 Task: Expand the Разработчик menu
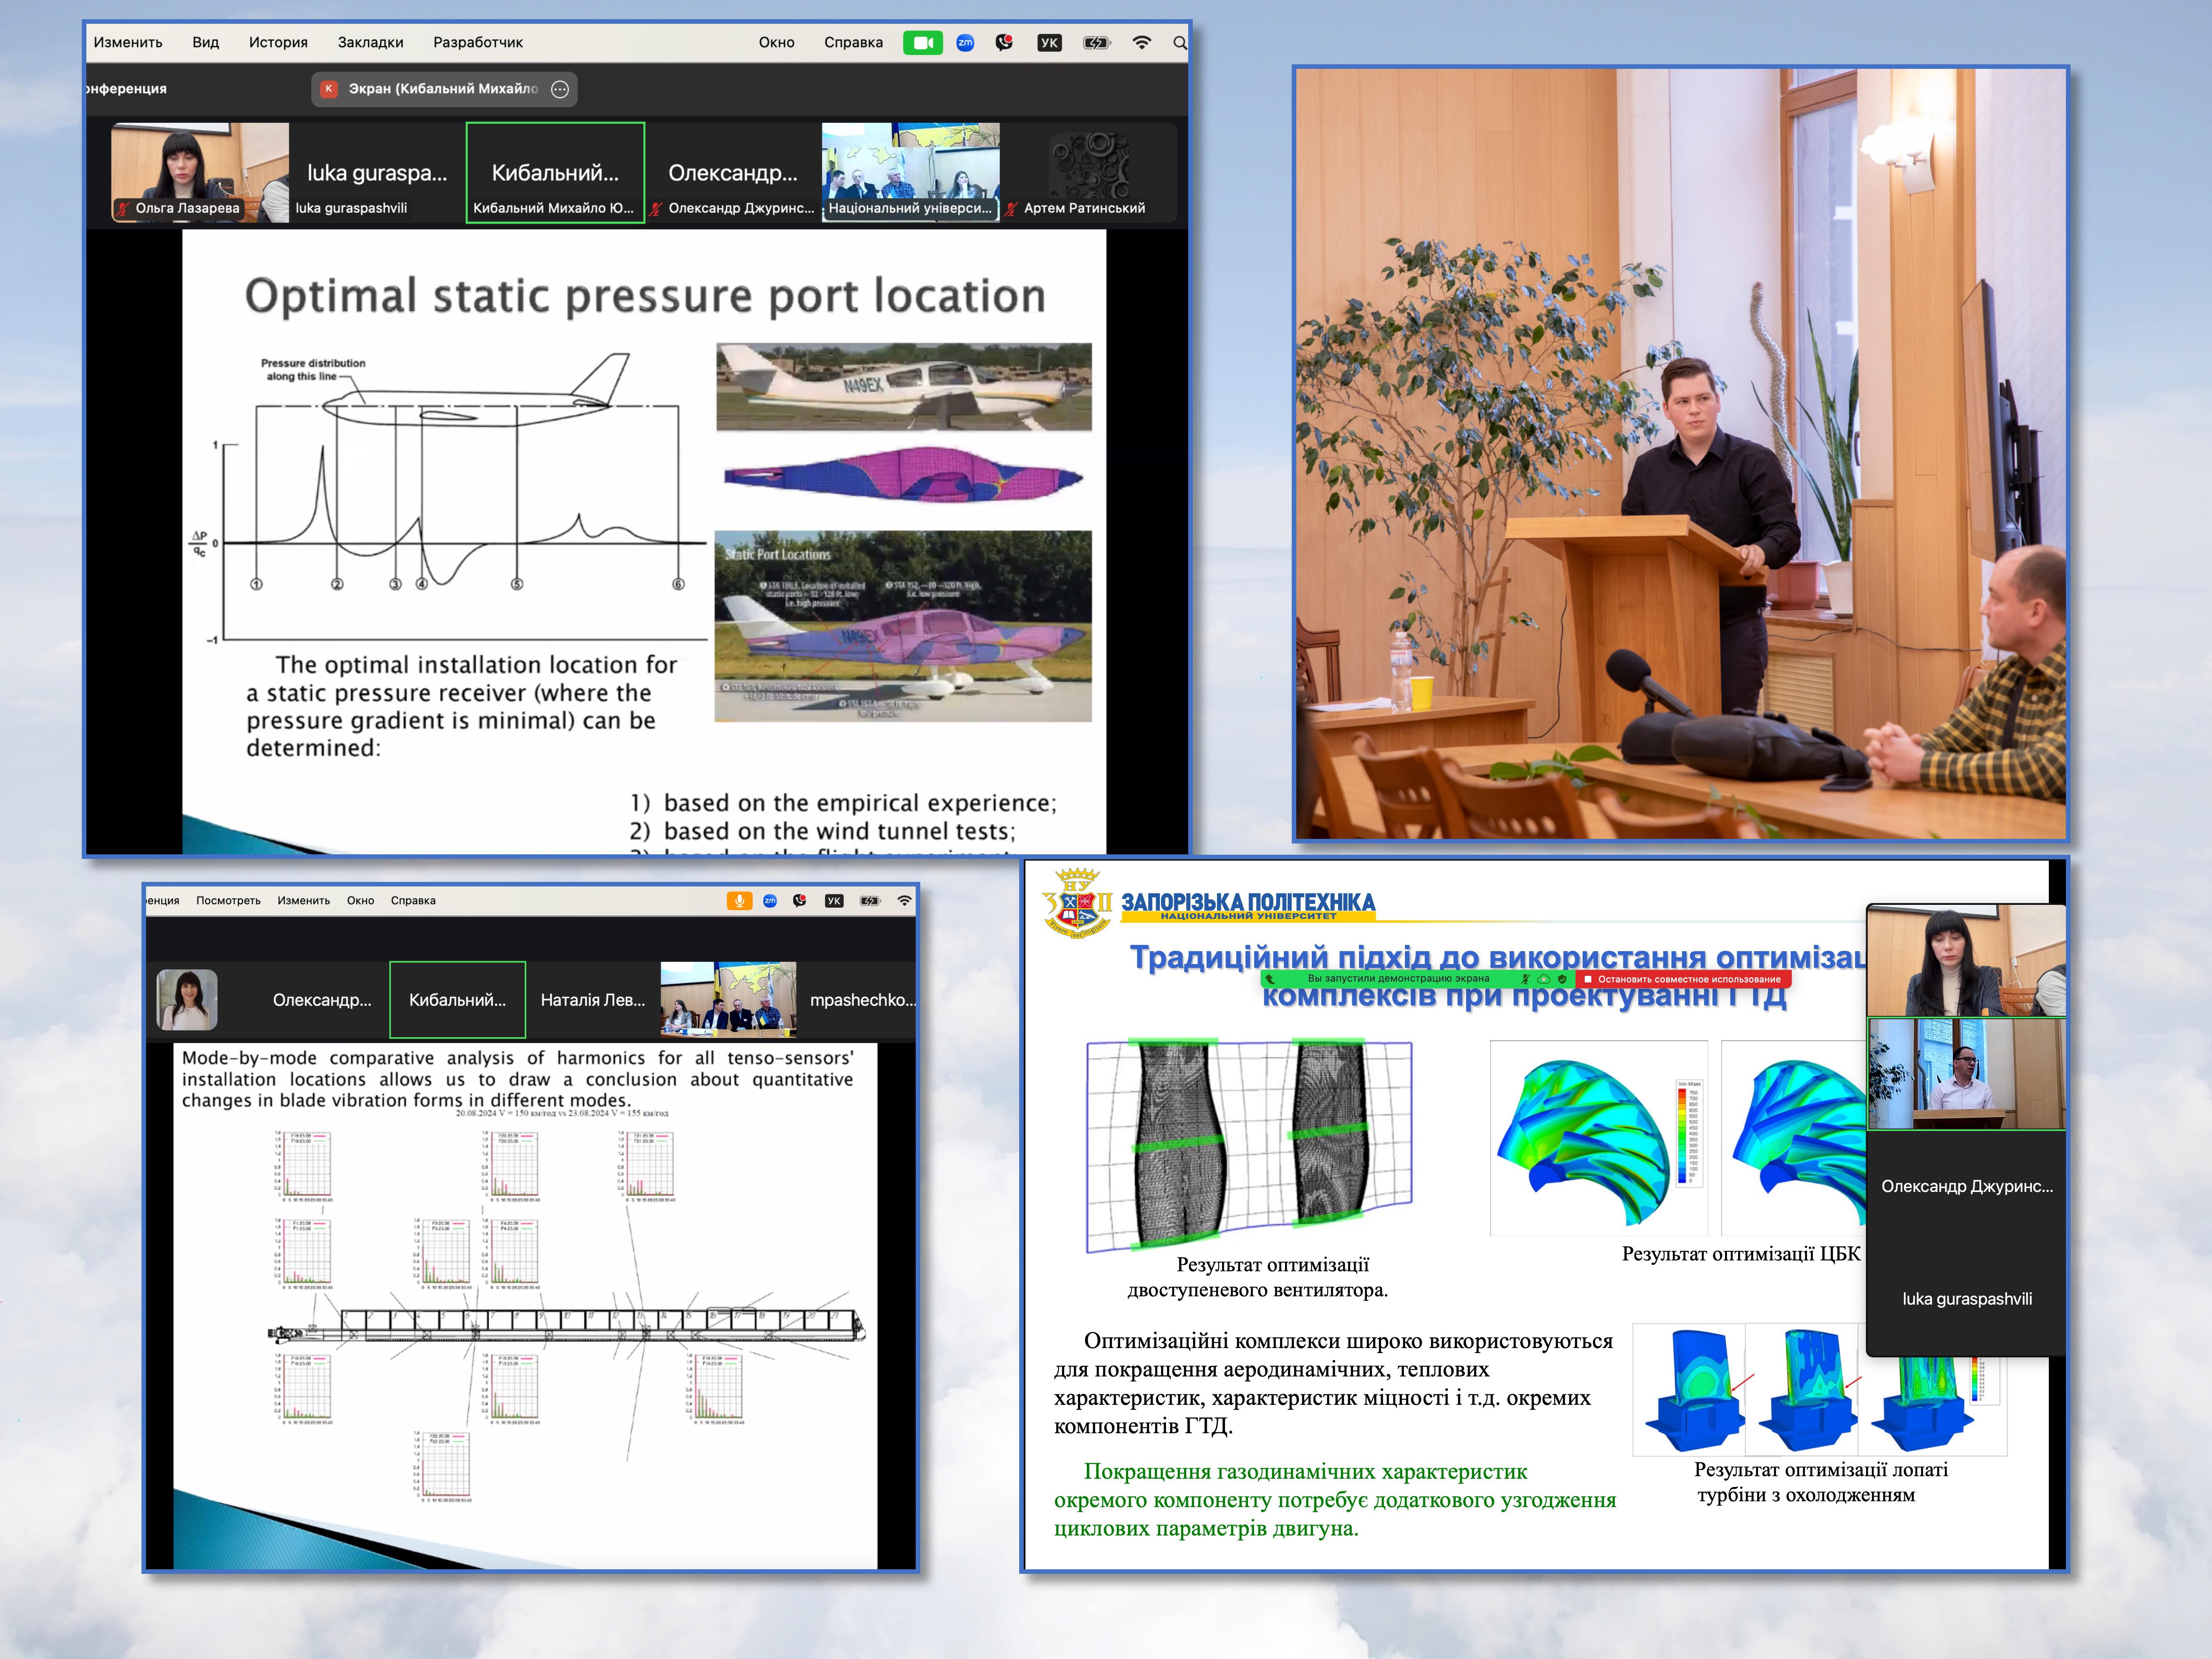click(477, 43)
